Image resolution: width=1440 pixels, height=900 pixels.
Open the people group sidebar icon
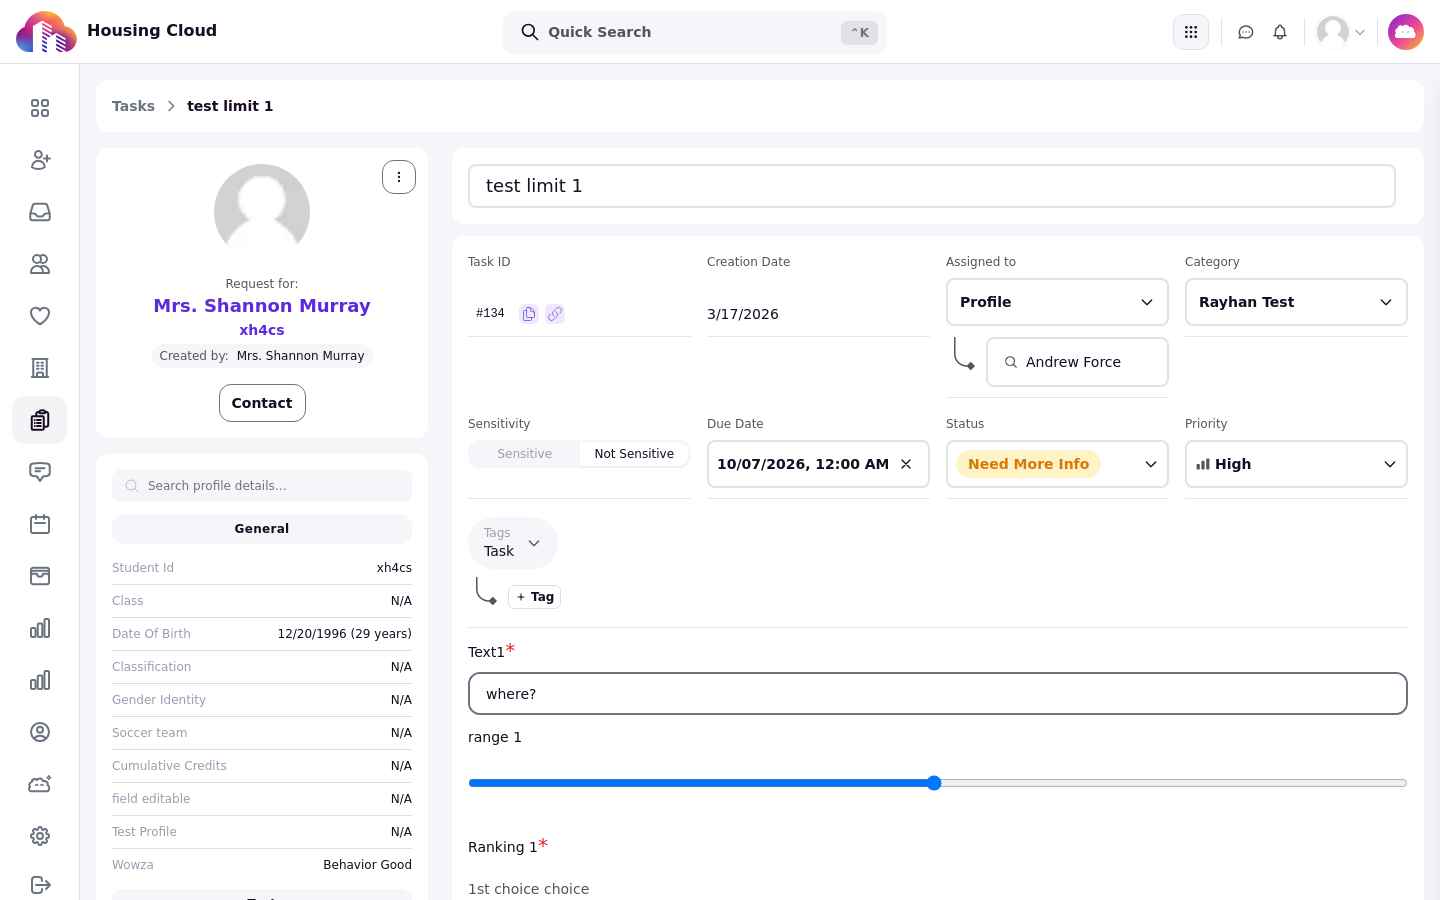[40, 264]
